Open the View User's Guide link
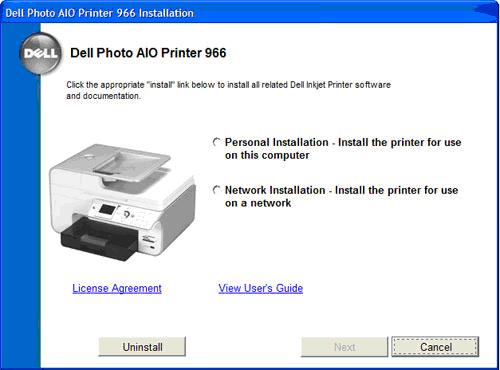The height and width of the screenshot is (370, 500). click(261, 288)
